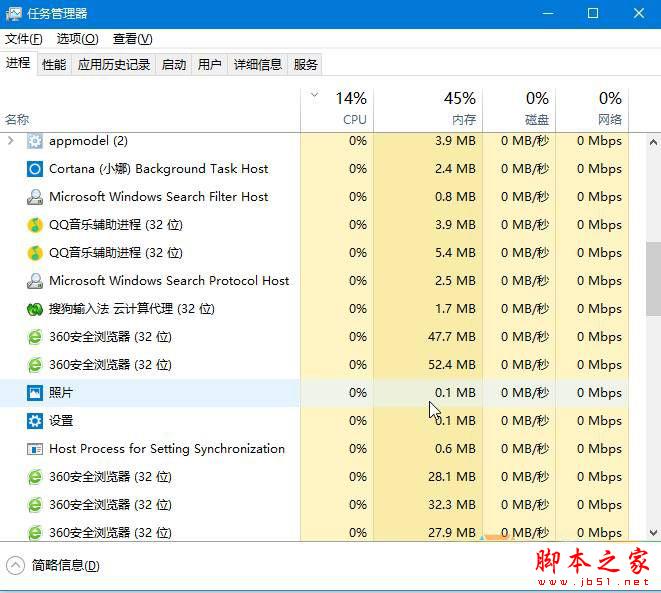Select Host Process for Setting Synchronization name
This screenshot has height=593, width=661.
pyautogui.click(x=167, y=449)
